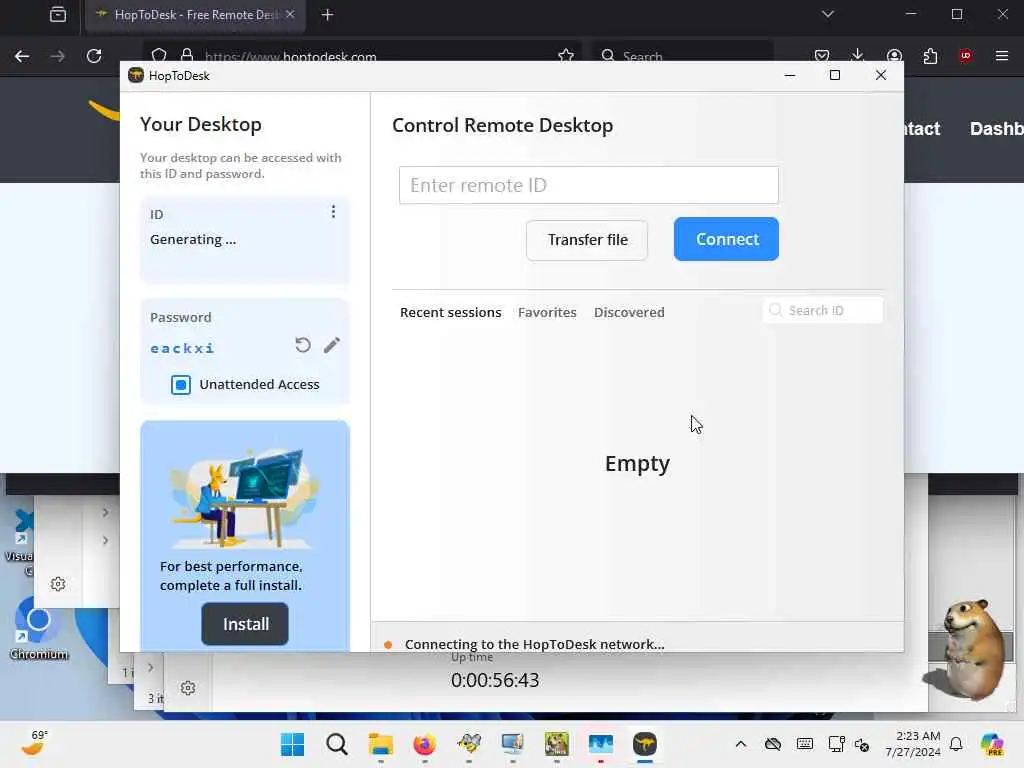This screenshot has height=768, width=1024.
Task: Click the Transfer file button
Action: point(587,240)
